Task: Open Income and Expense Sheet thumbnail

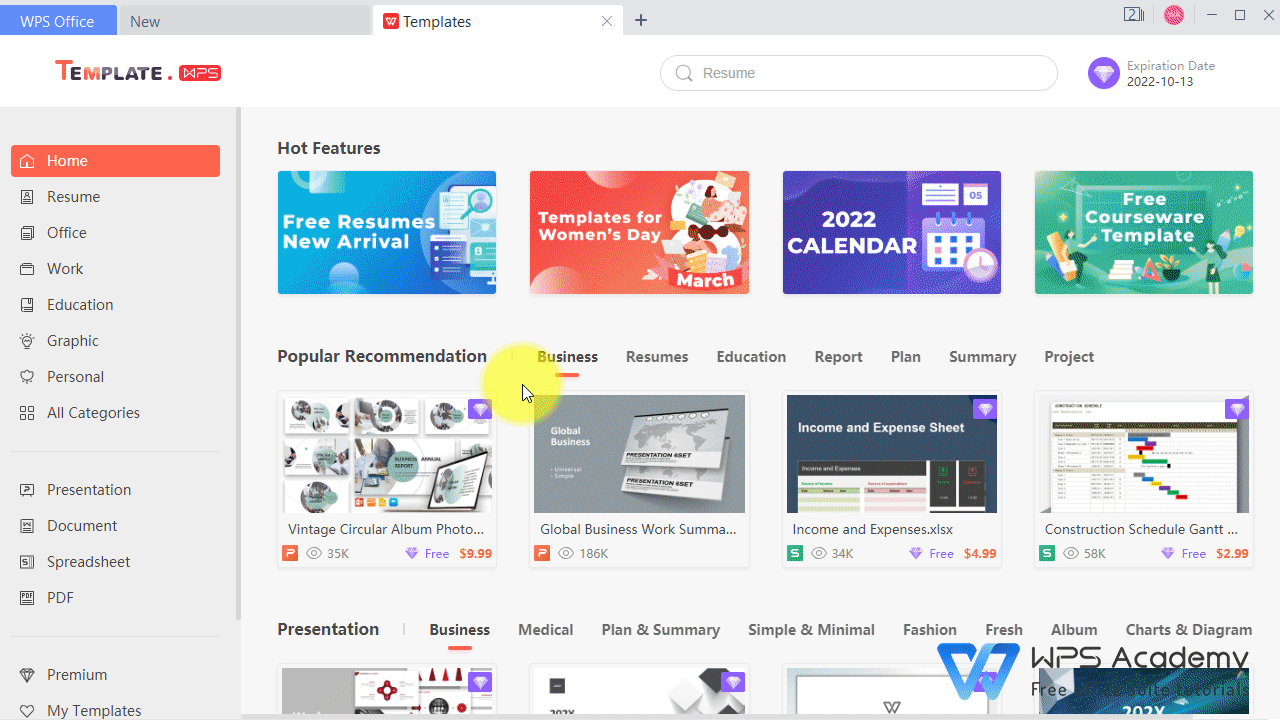Action: 892,453
